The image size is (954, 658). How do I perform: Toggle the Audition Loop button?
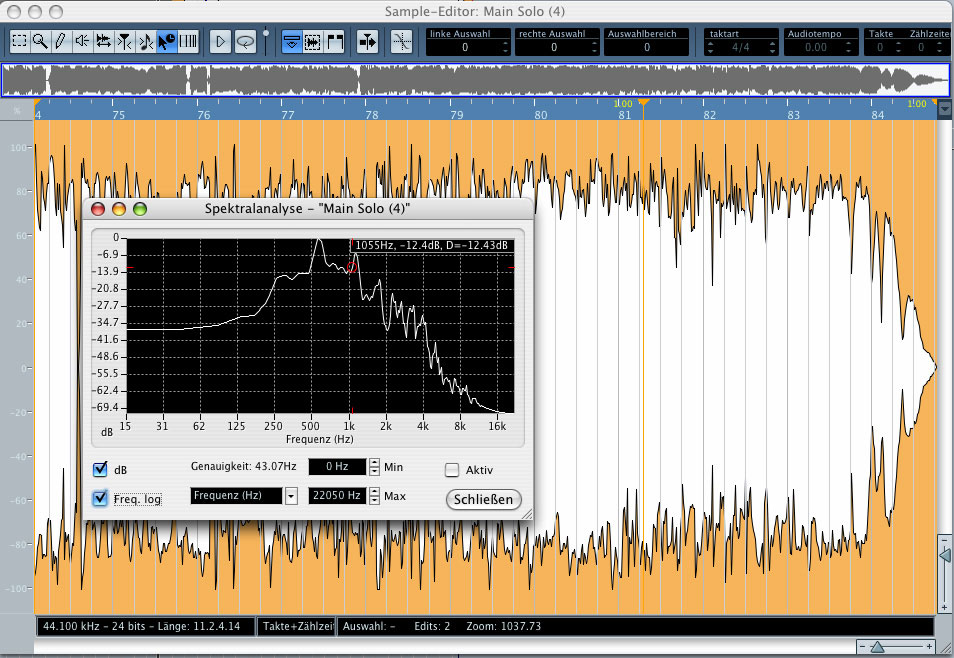(x=244, y=41)
